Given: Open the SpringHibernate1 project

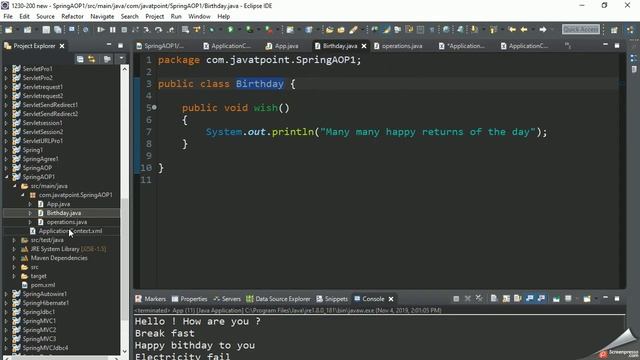Looking at the screenshot, I should point(45,303).
